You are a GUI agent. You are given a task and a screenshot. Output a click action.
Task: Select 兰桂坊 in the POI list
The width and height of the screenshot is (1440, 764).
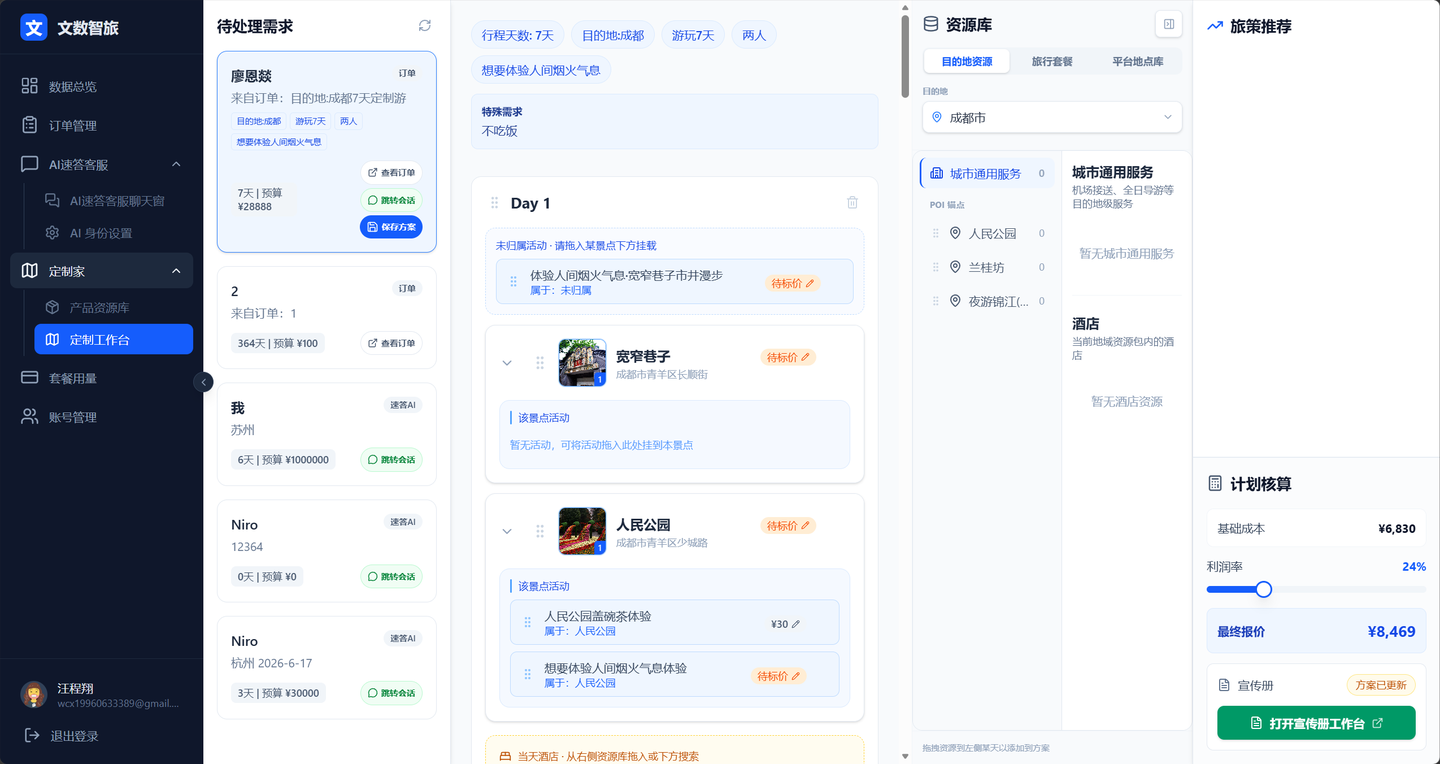(986, 267)
